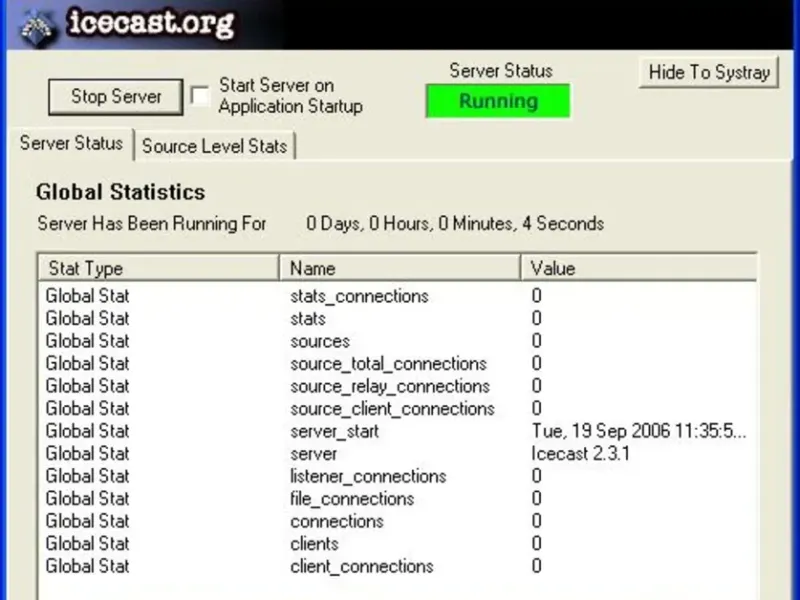Enable Start Server on Application Startup checkbox

click(199, 96)
